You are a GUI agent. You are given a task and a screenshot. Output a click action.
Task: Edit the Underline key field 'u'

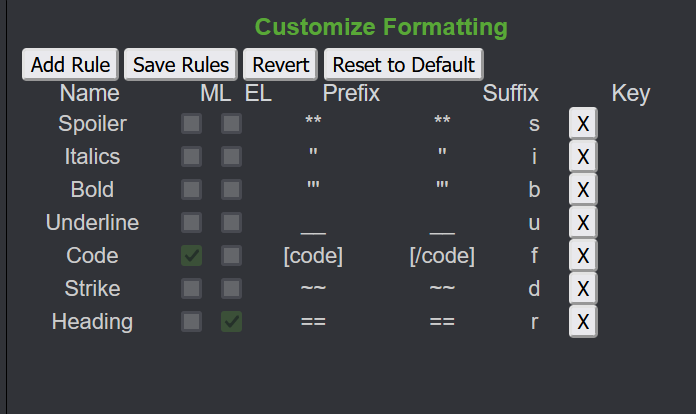(534, 223)
